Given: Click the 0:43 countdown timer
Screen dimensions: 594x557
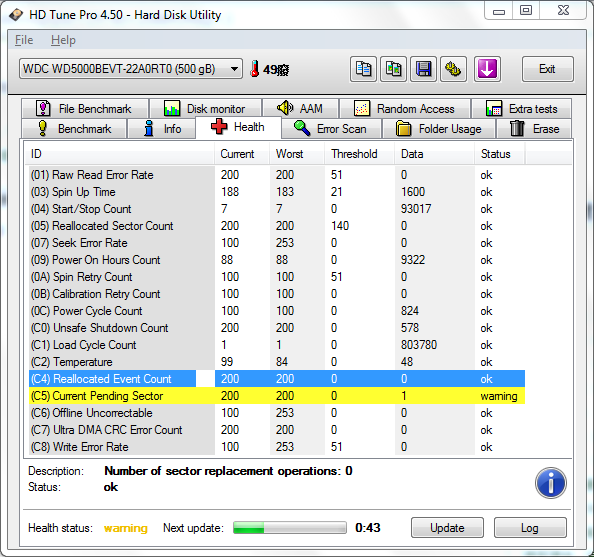Looking at the screenshot, I should (367, 527).
